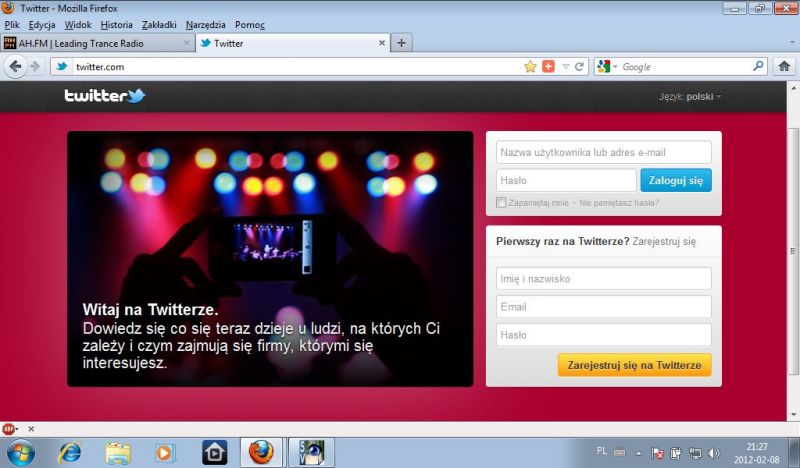Click the red plus add-on icon
The image size is (800, 468).
click(548, 66)
